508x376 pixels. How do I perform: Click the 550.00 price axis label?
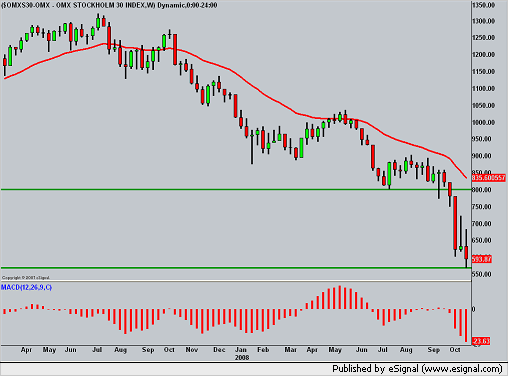[482, 274]
